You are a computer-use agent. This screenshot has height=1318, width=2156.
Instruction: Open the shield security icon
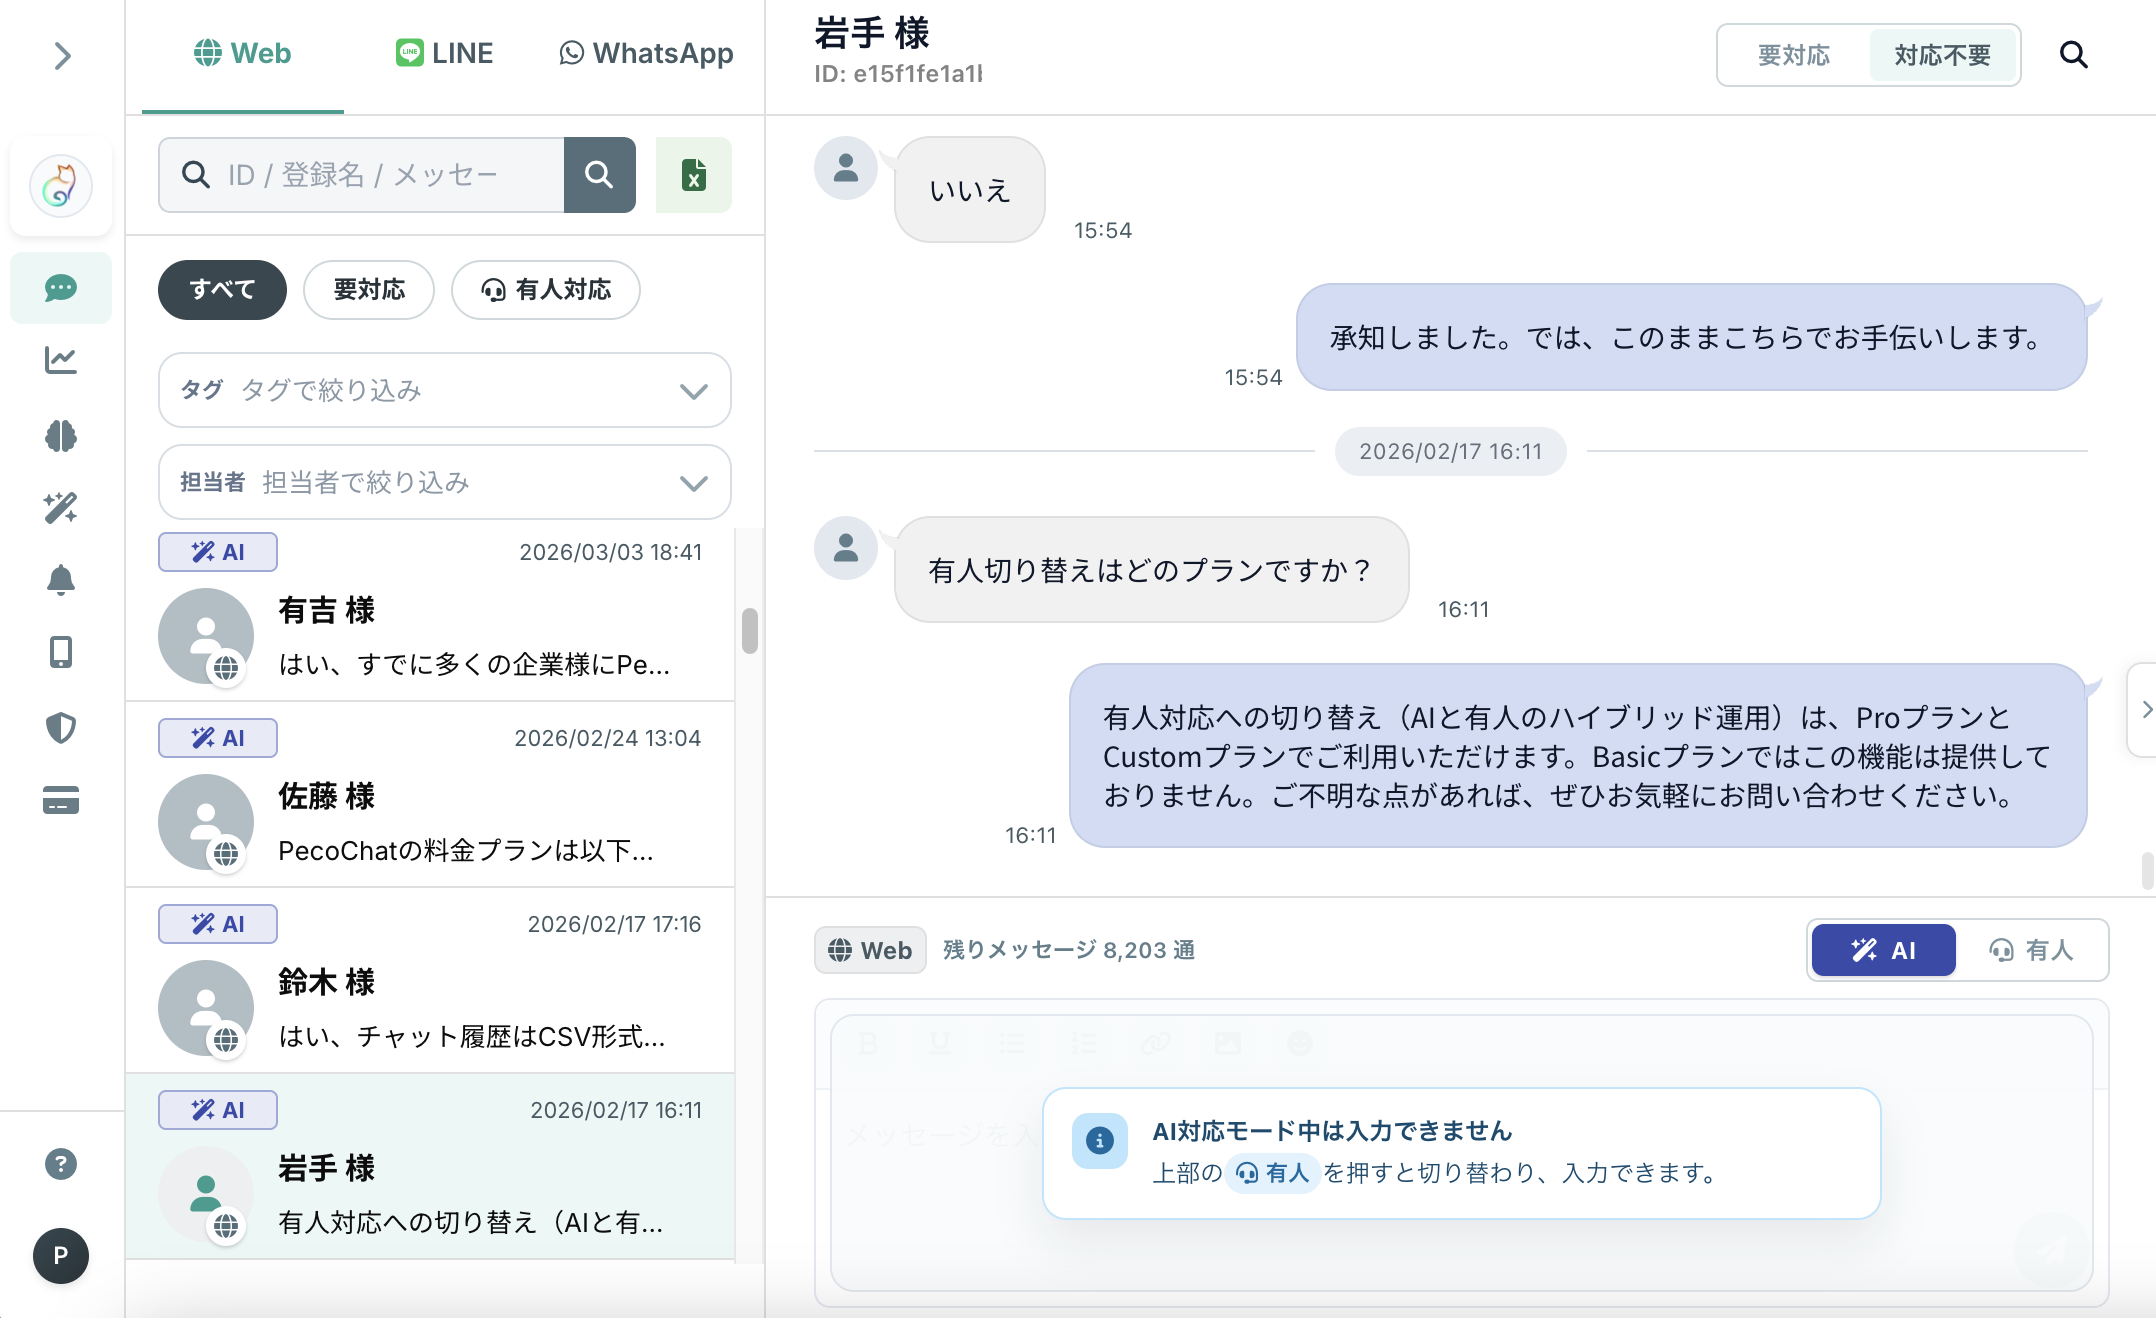pyautogui.click(x=61, y=727)
